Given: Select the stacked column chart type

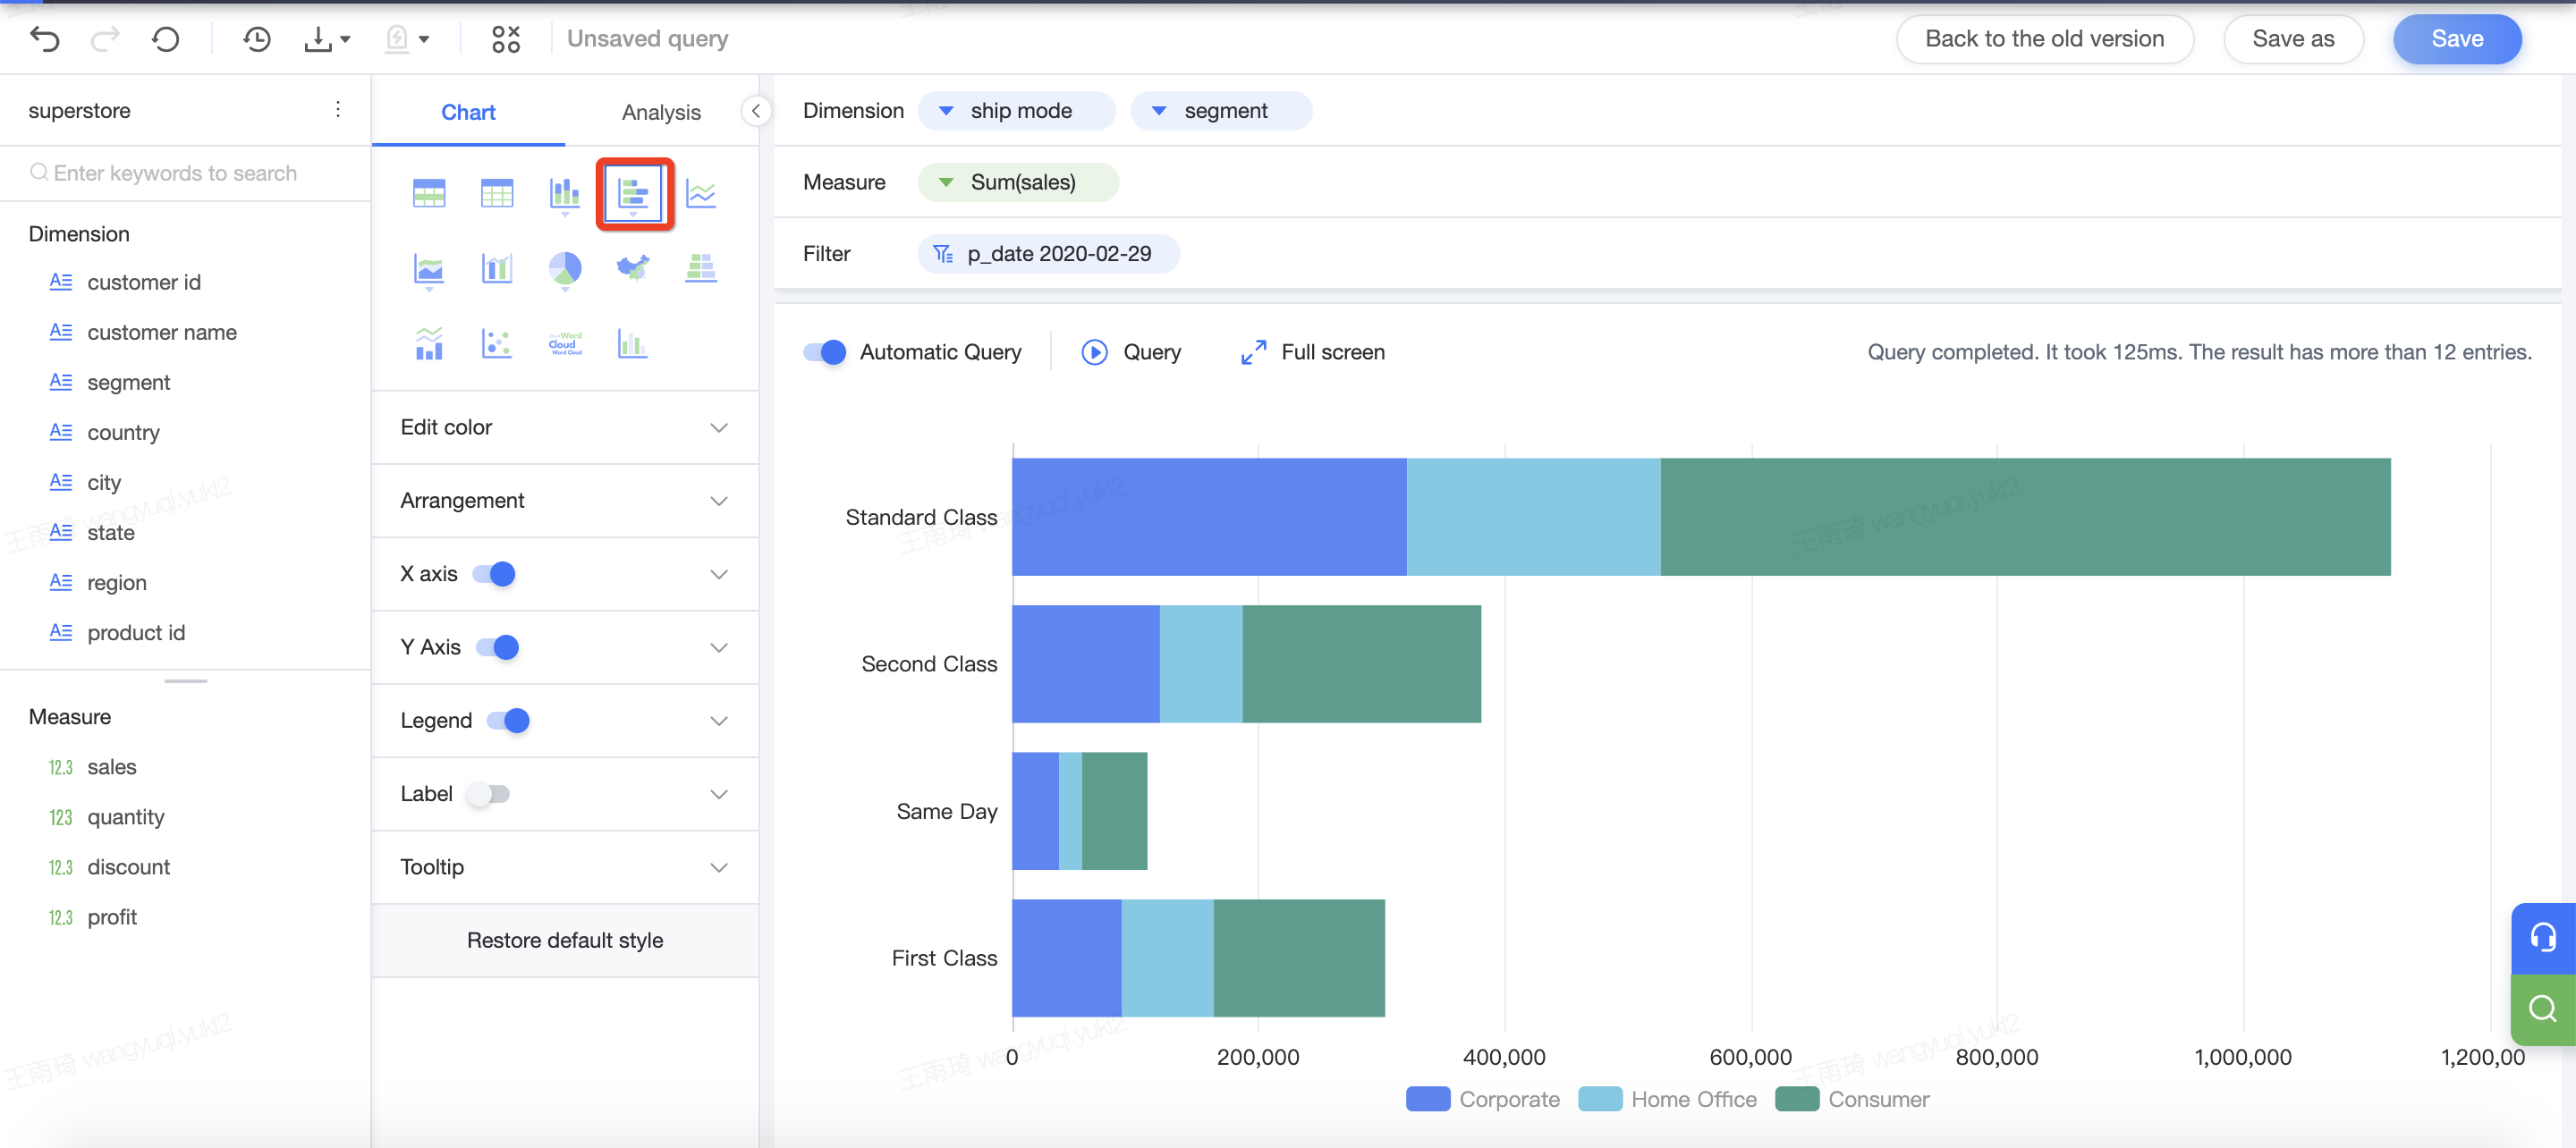Looking at the screenshot, I should coord(565,194).
